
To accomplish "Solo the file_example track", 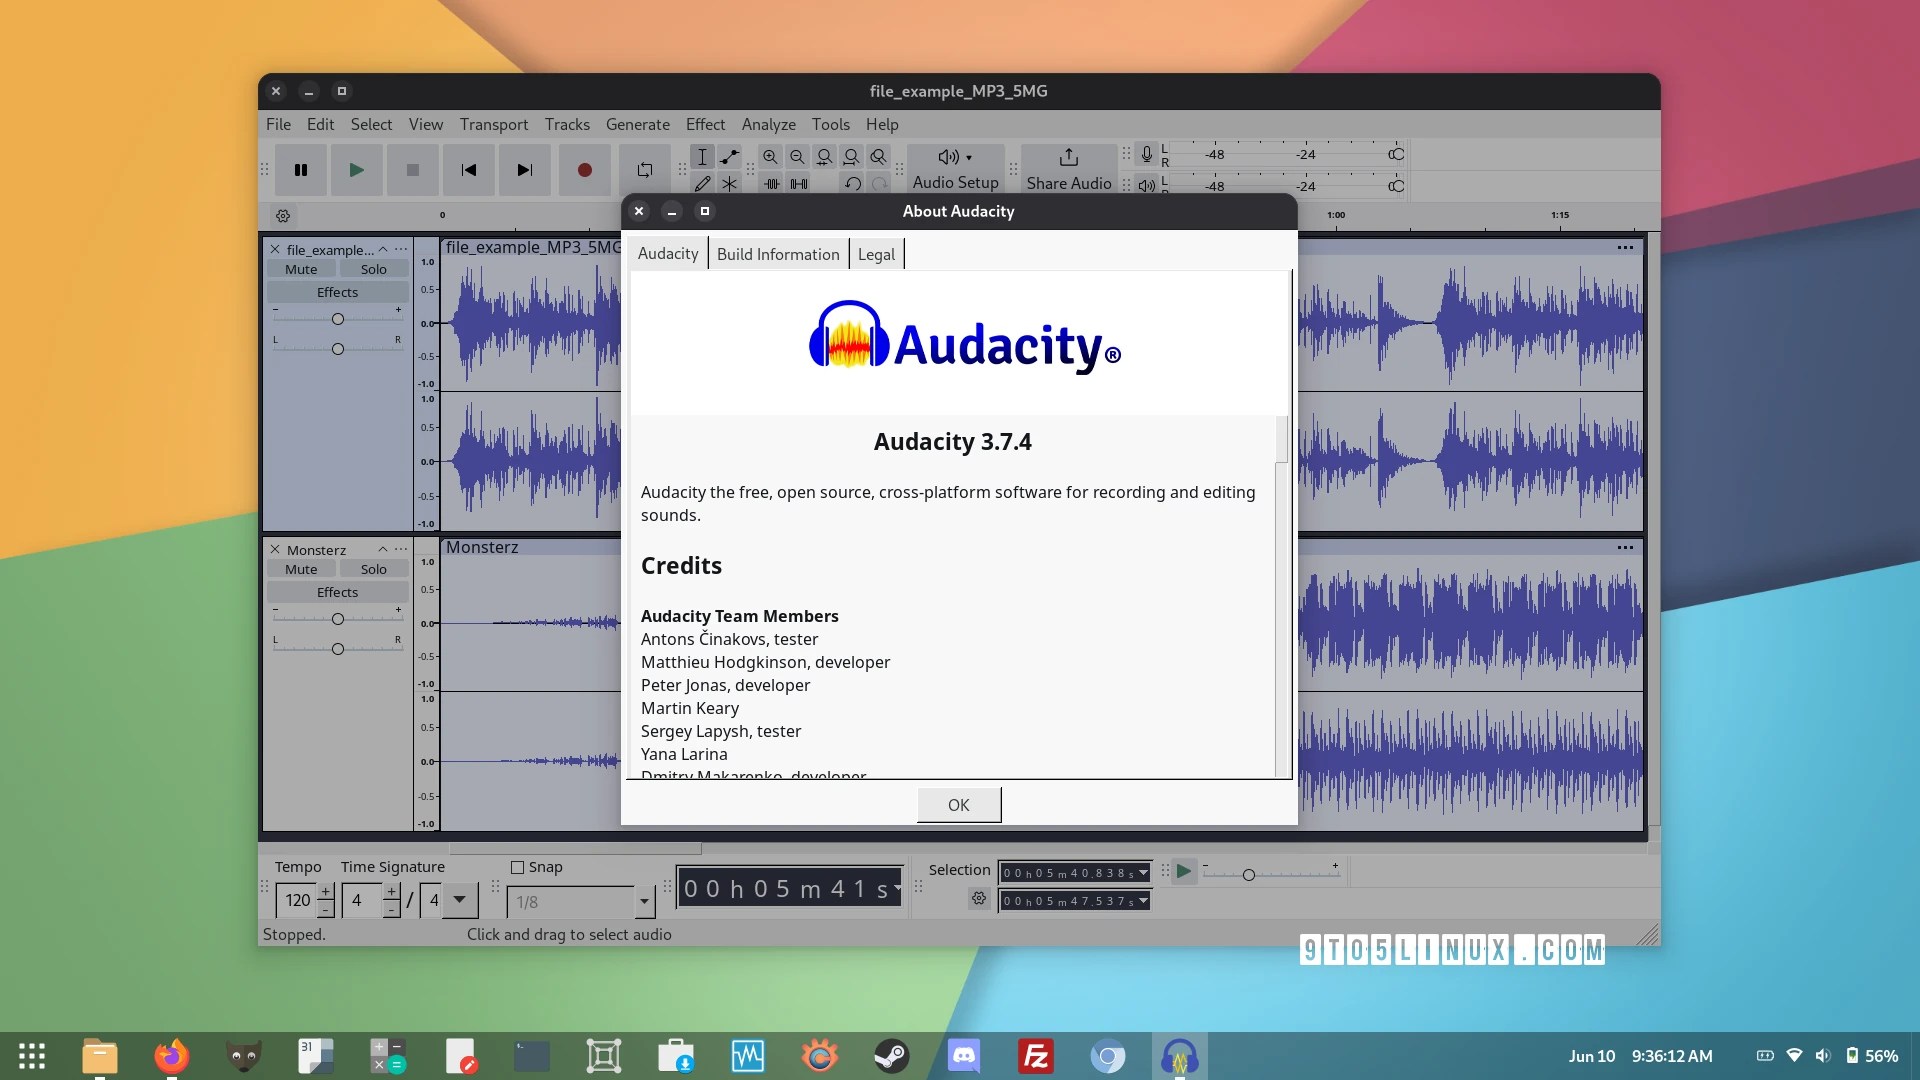I will tap(373, 269).
